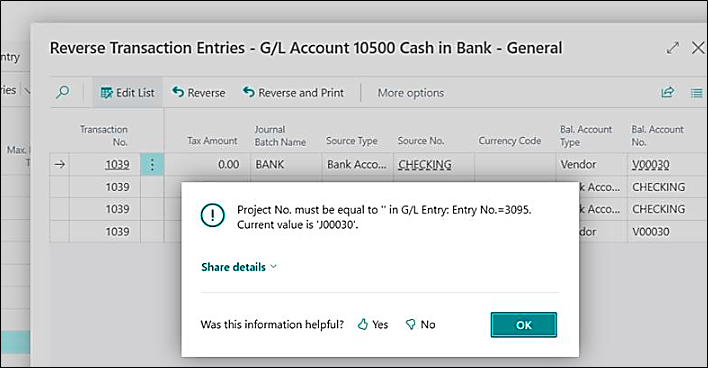Screen dimensions: 708x368
Task: Select the Bank Acco... source type cell
Action: point(358,164)
